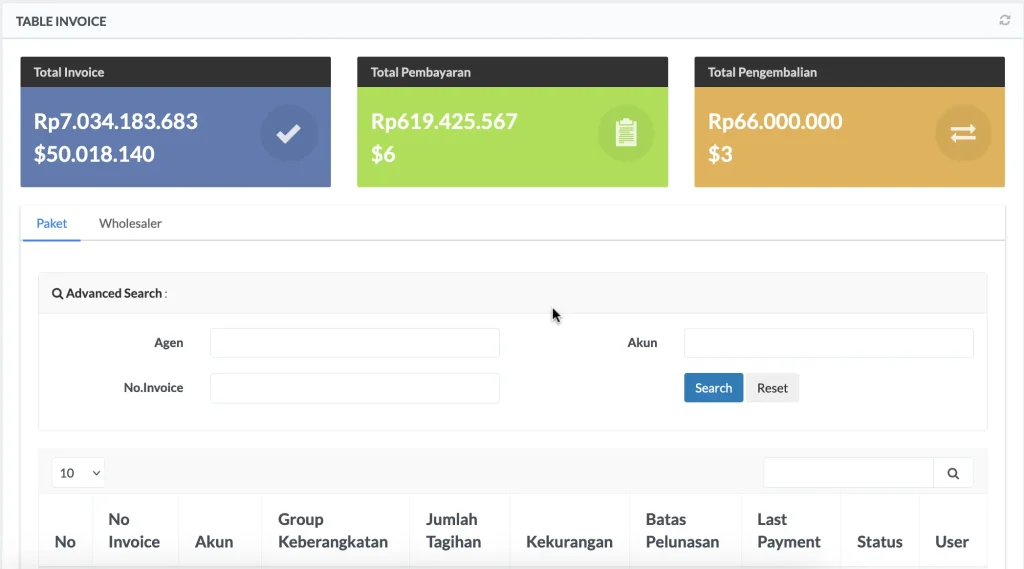Select the Paket tab

point(52,224)
